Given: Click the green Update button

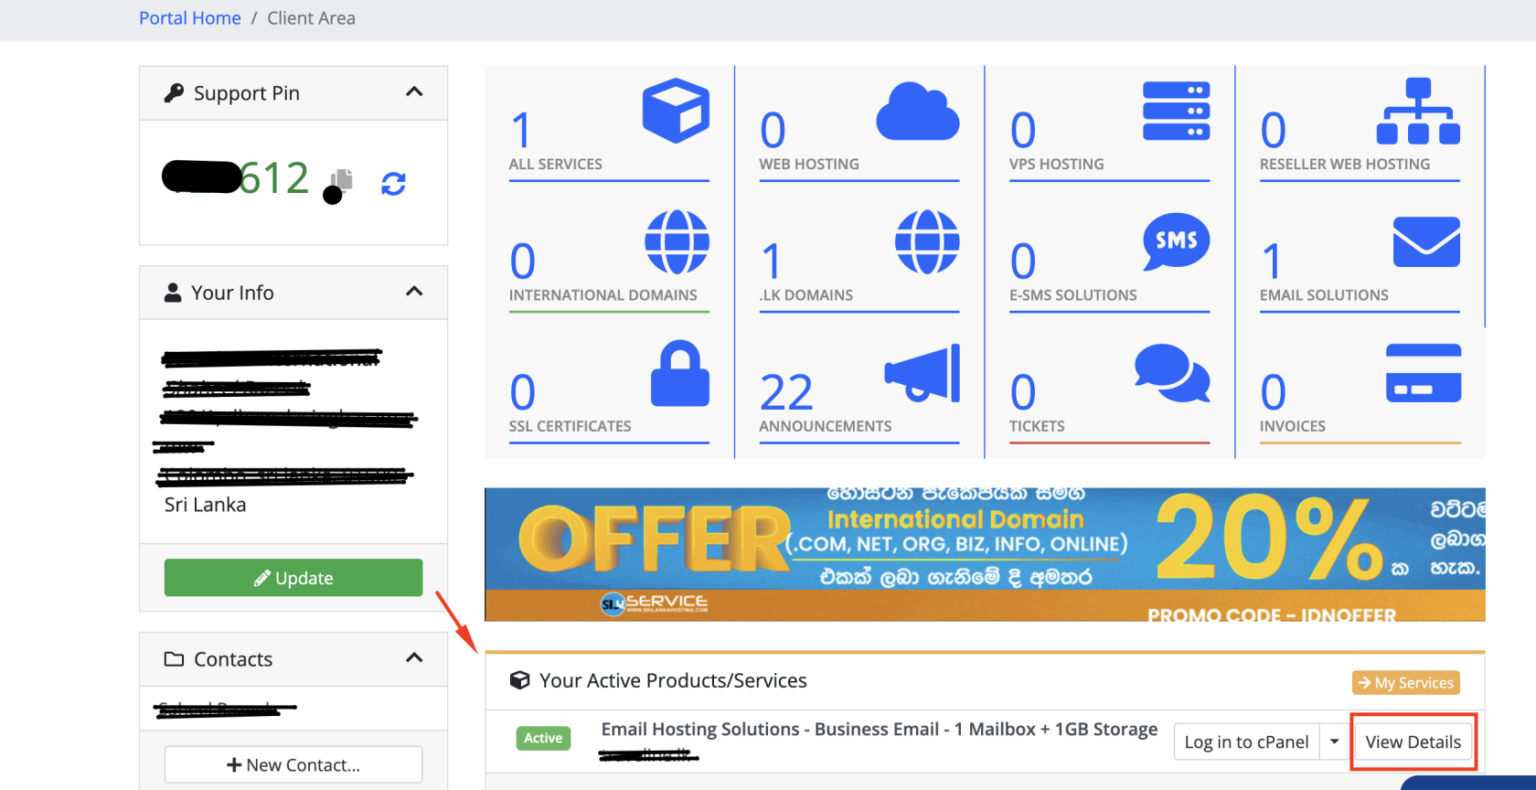Looking at the screenshot, I should click(293, 578).
